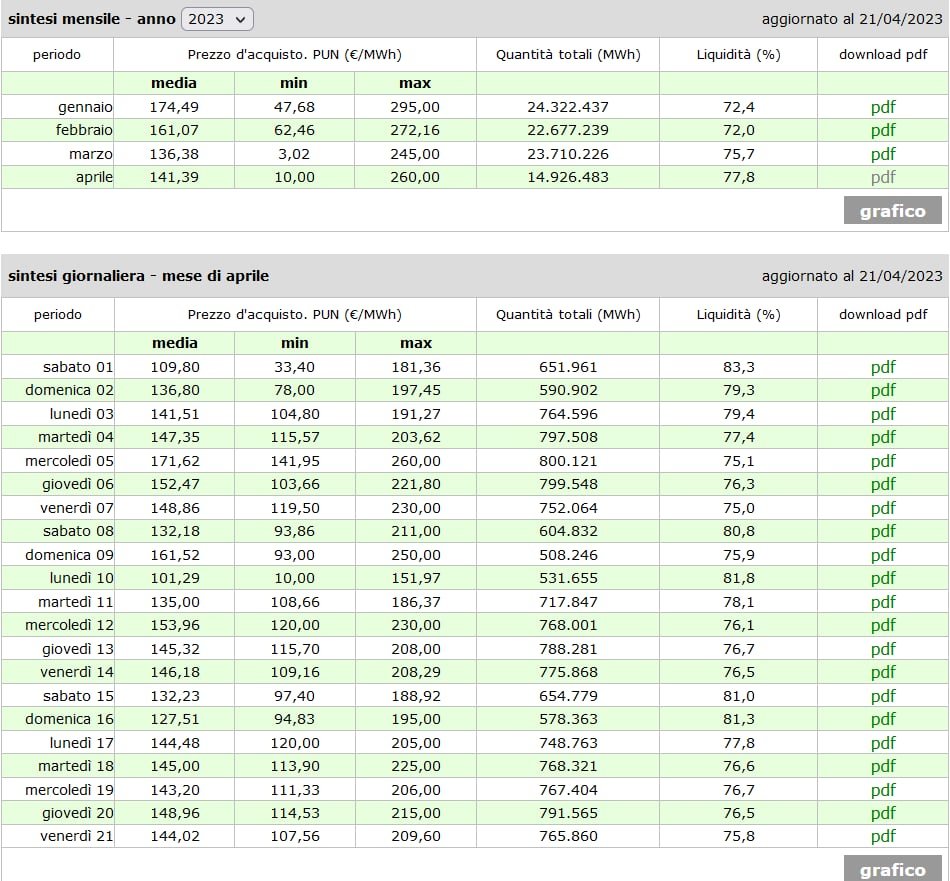Open pdf for domenica 02
Screen dimensions: 950x881
tap(883, 390)
